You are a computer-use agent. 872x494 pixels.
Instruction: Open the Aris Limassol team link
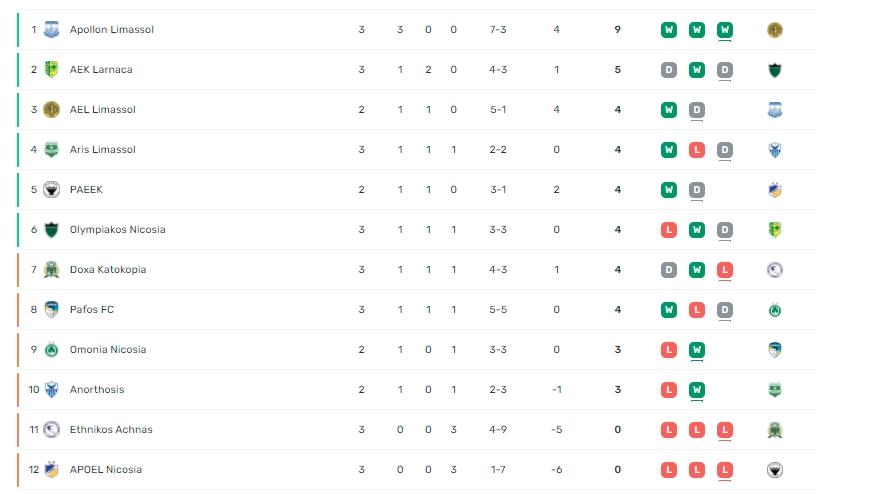click(x=102, y=150)
